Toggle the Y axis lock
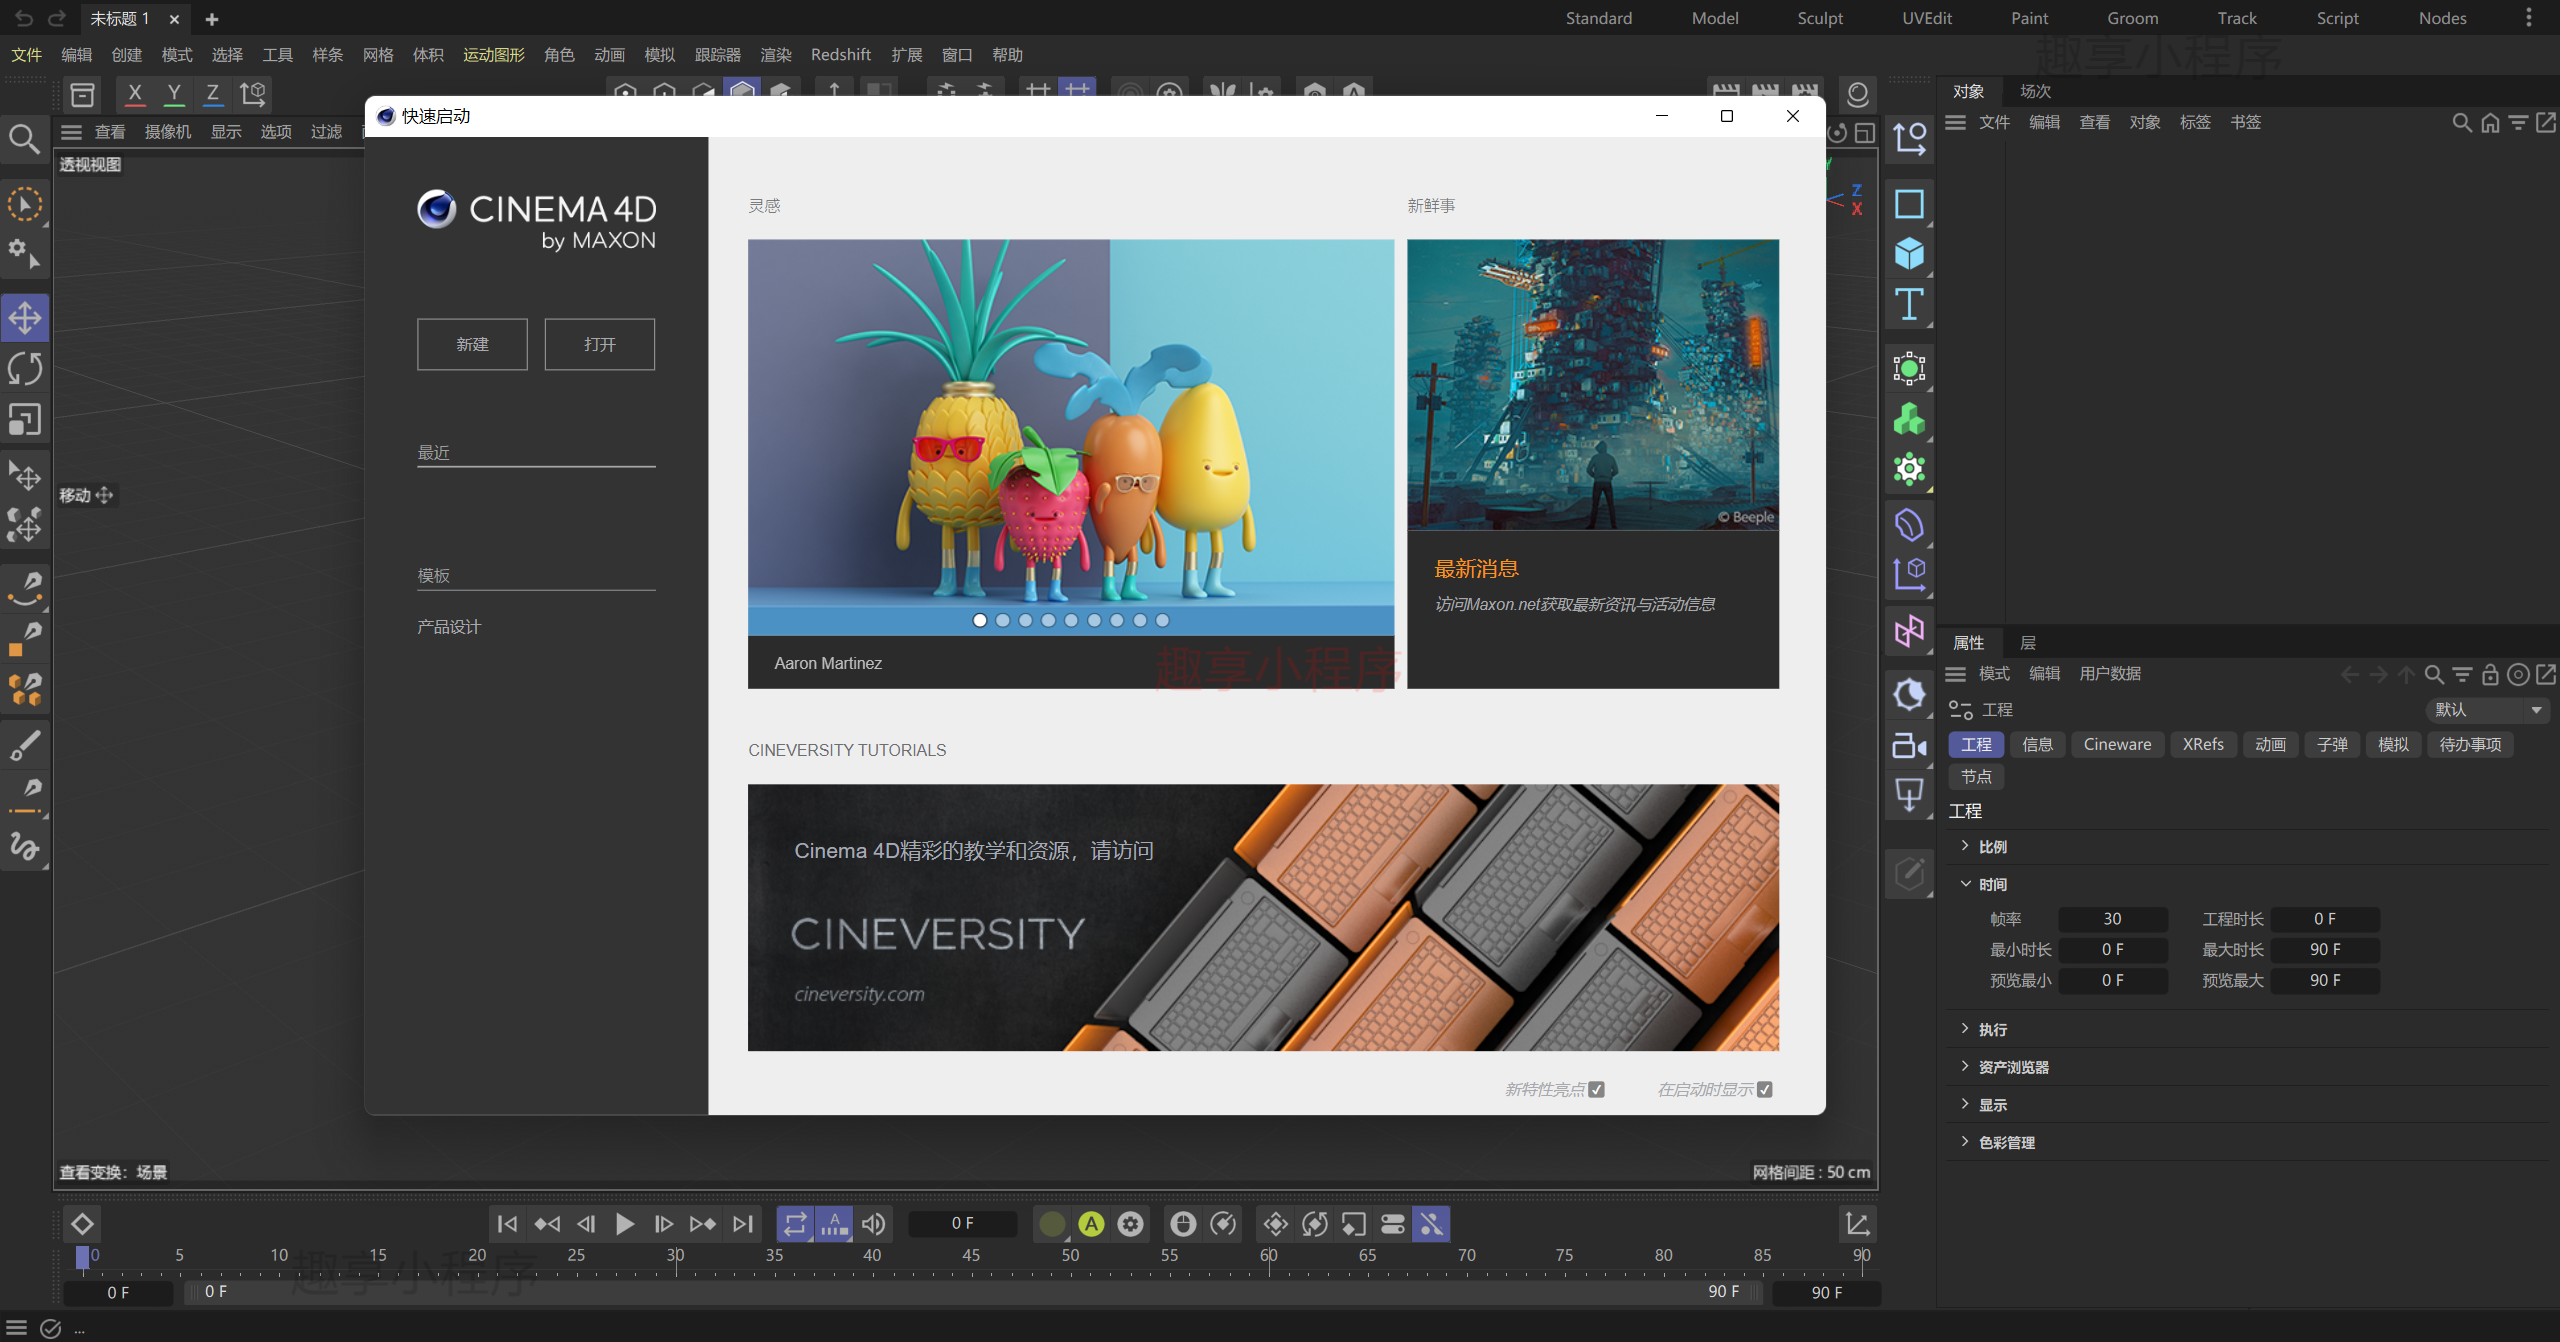This screenshot has height=1342, width=2560. click(x=174, y=94)
